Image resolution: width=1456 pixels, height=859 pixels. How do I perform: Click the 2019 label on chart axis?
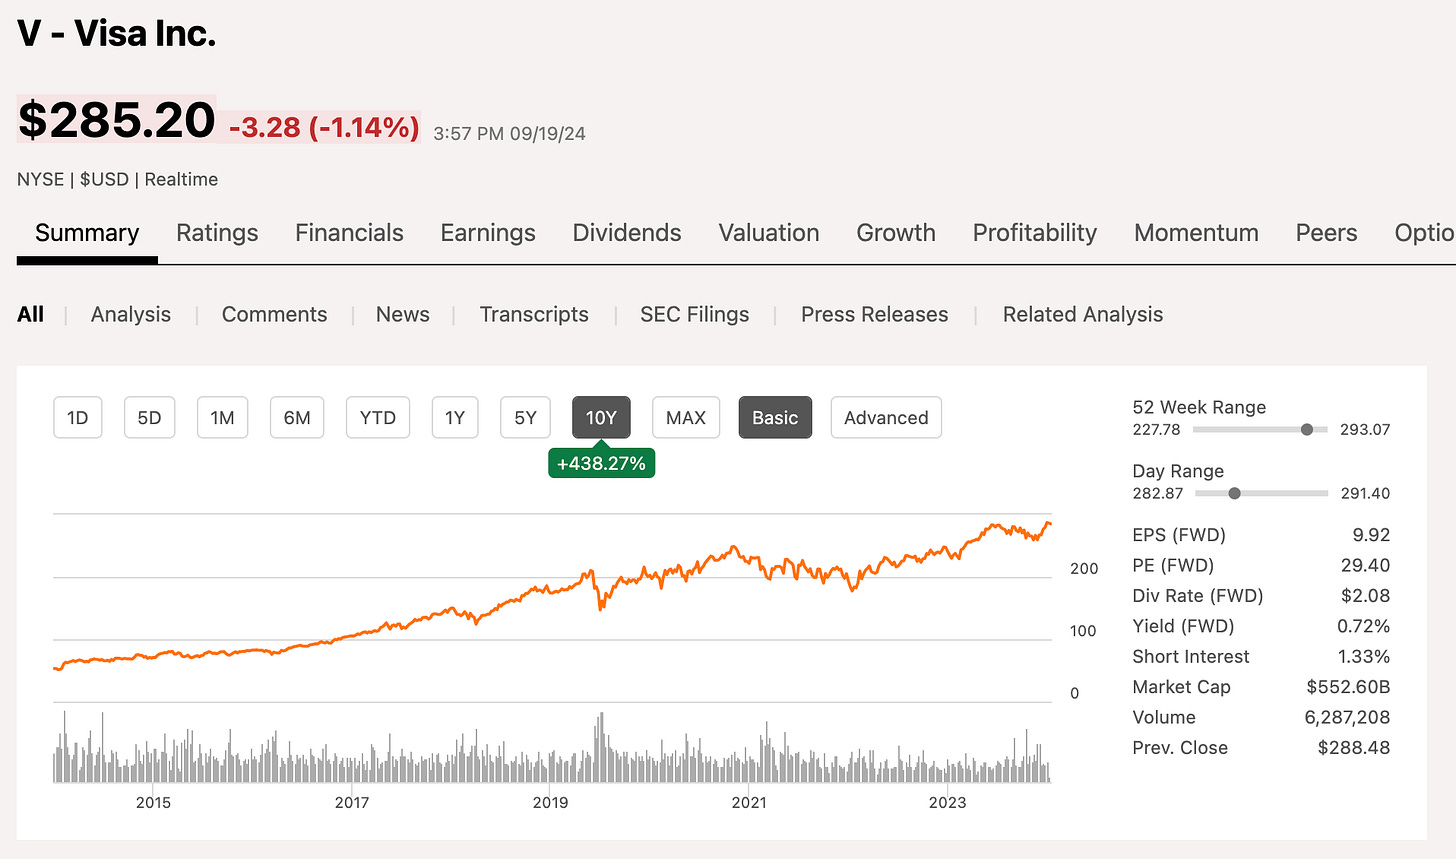point(550,802)
